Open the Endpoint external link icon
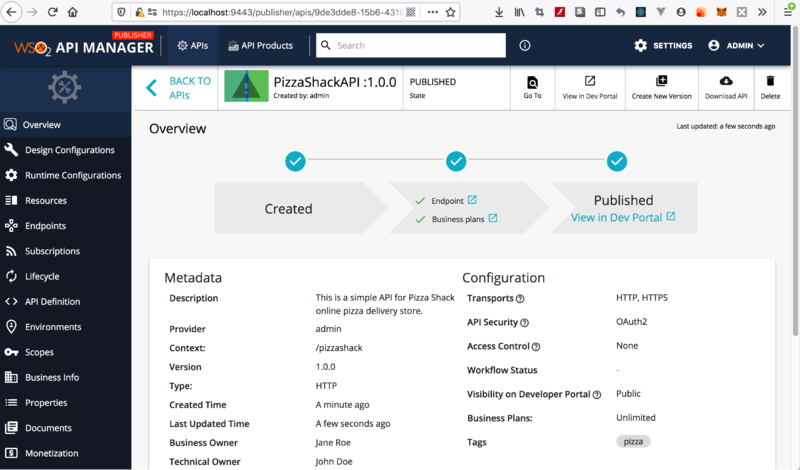The height and width of the screenshot is (470, 800). coord(472,200)
